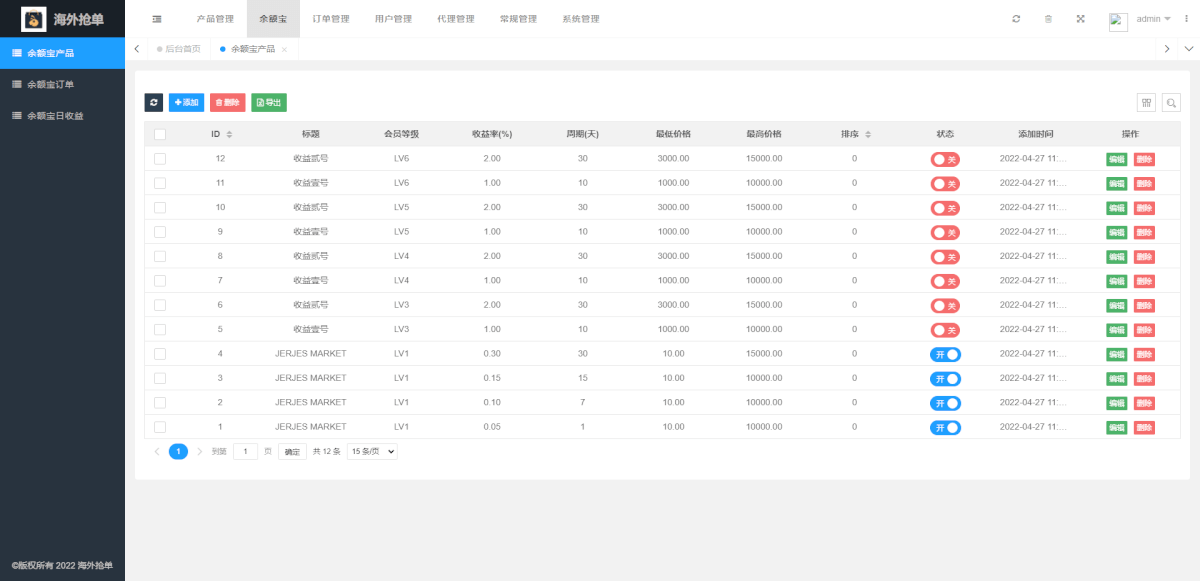Screen dimensions: 1200x581
Task: Click the blue 添加 button
Action: click(186, 102)
